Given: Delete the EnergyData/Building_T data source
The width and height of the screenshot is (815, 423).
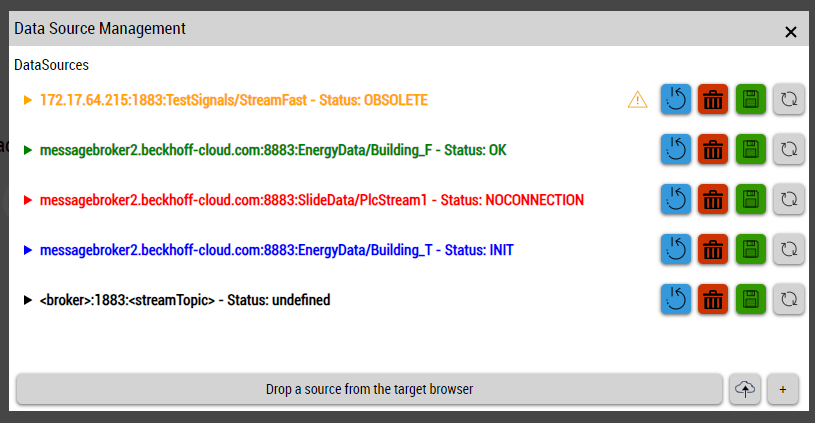Looking at the screenshot, I should pos(713,248).
